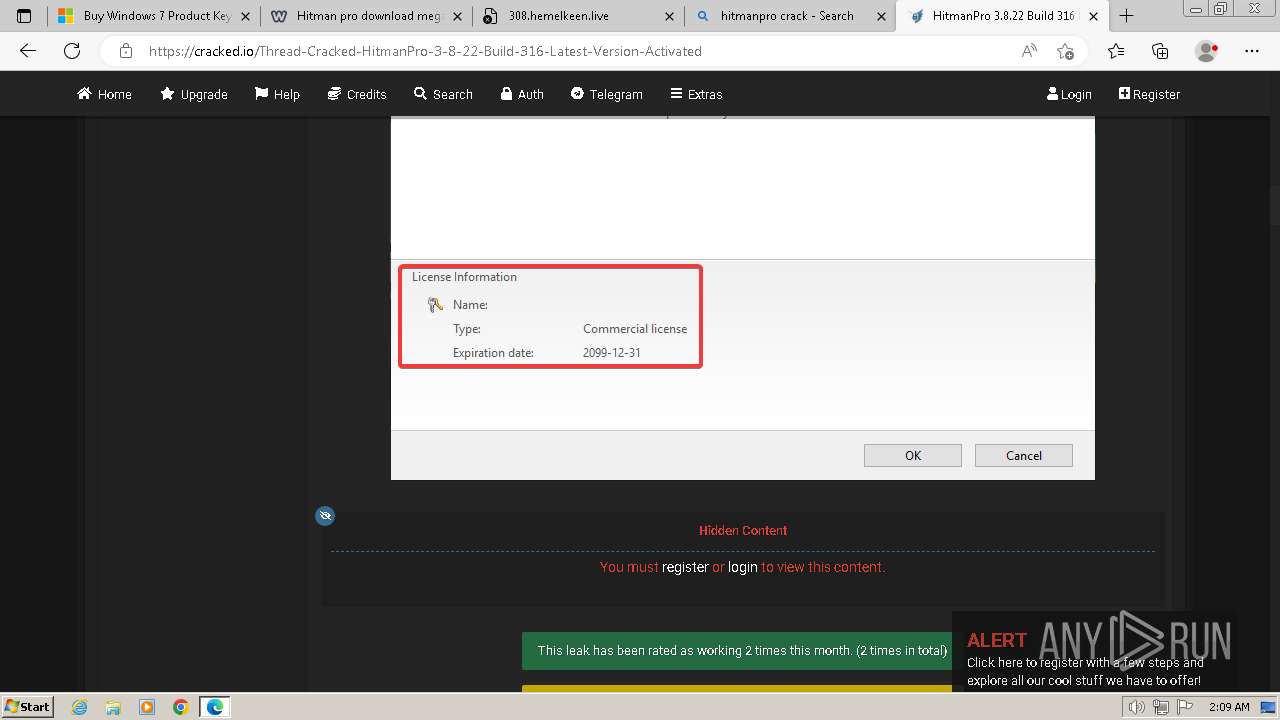
Task: Open the Upgrade page
Action: pyautogui.click(x=194, y=94)
